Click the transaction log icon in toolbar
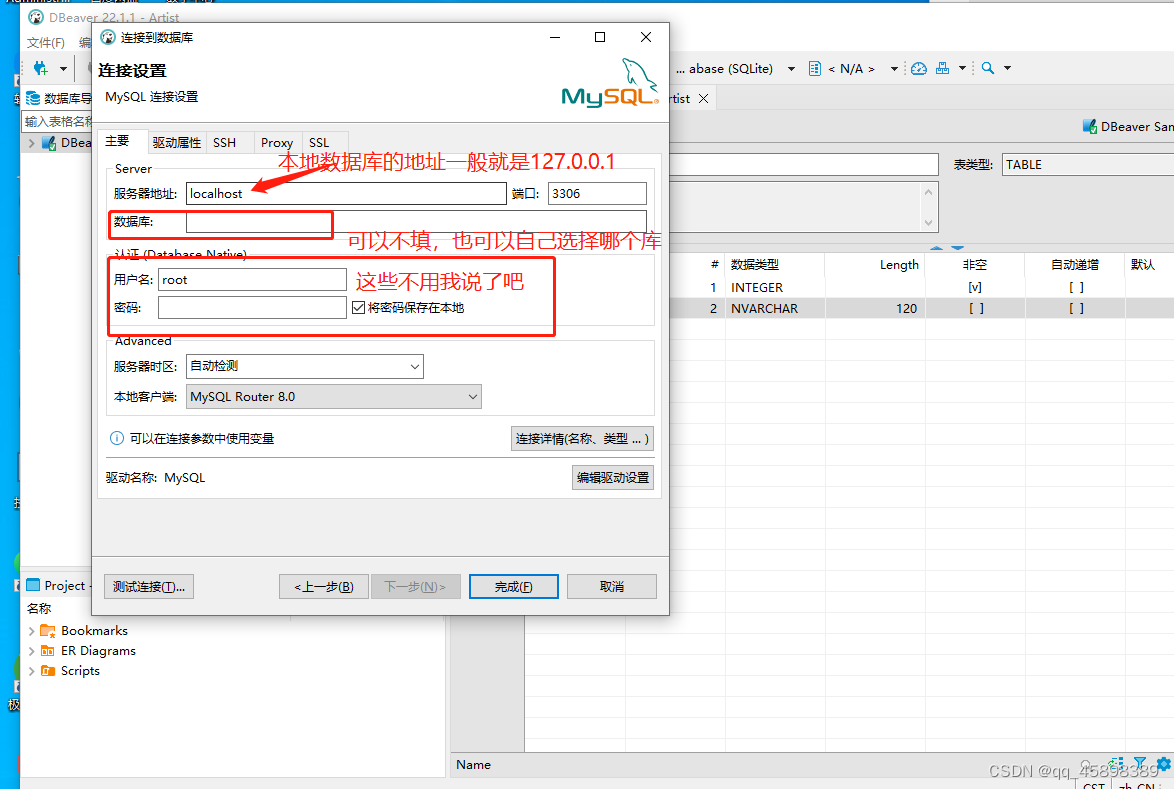 (x=943, y=69)
